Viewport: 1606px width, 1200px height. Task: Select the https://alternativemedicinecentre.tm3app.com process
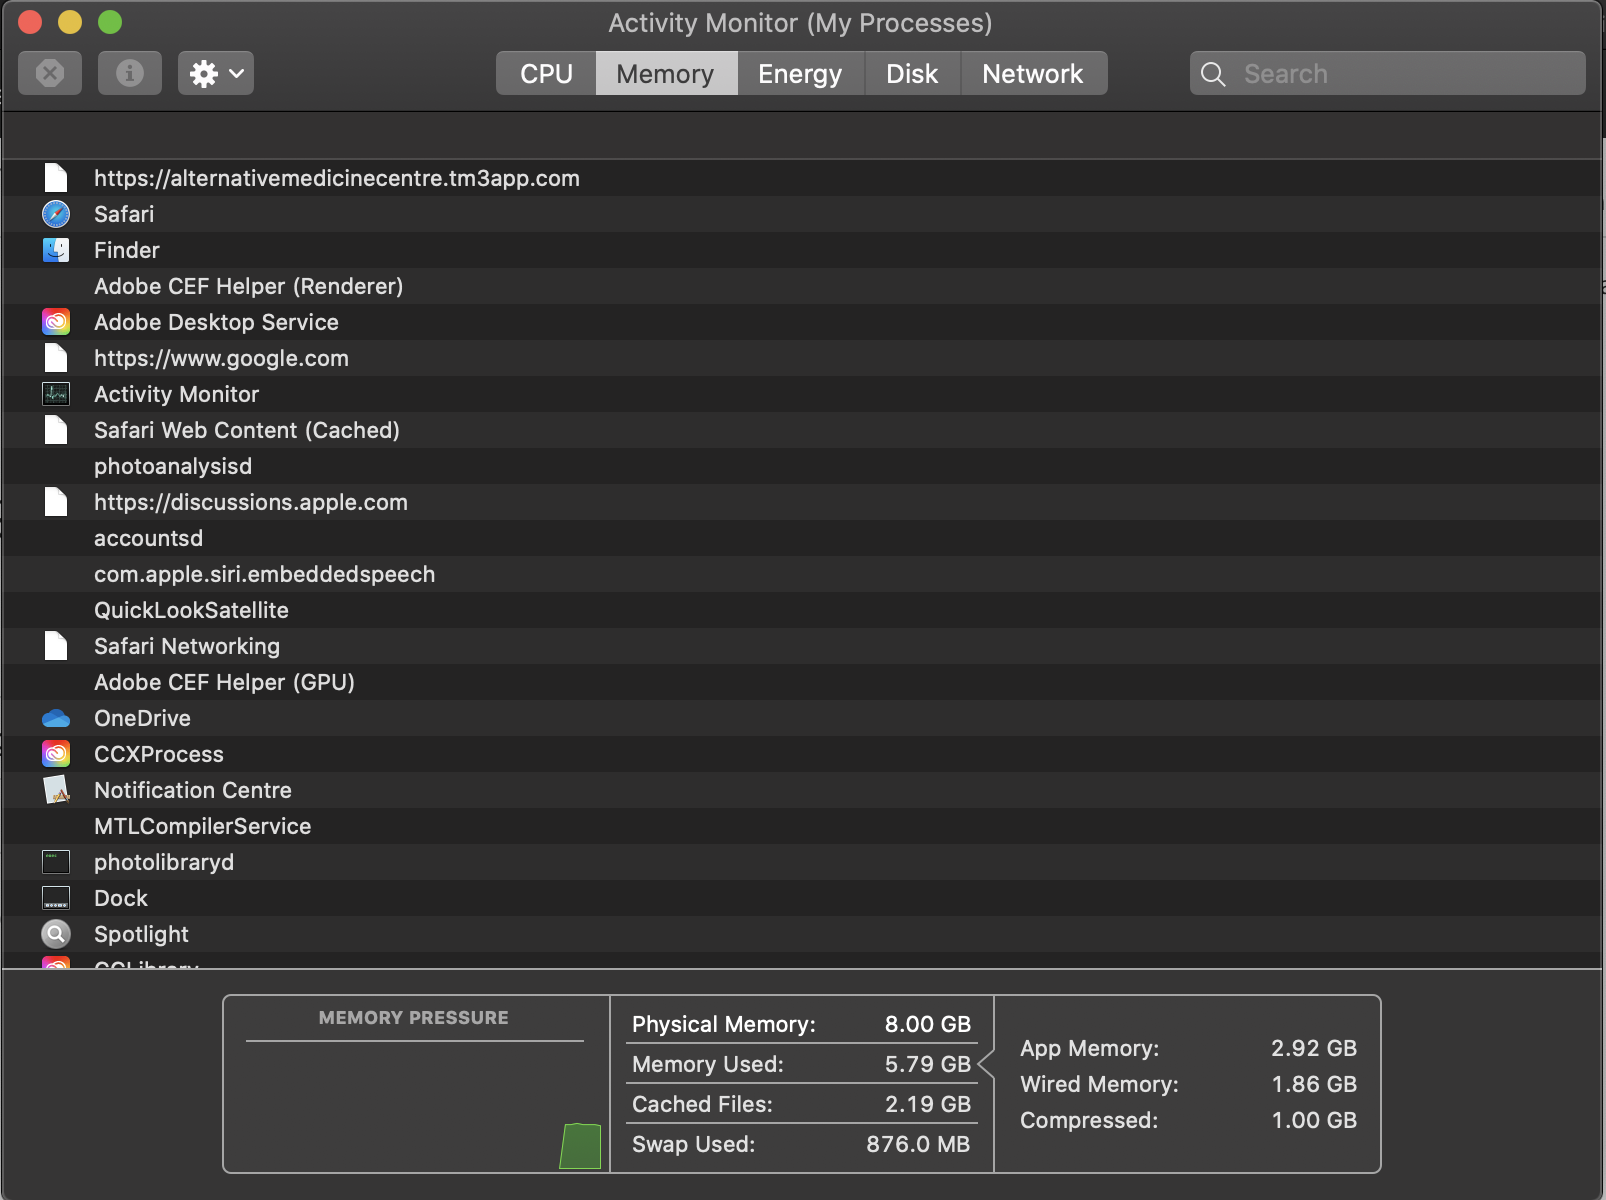point(337,178)
